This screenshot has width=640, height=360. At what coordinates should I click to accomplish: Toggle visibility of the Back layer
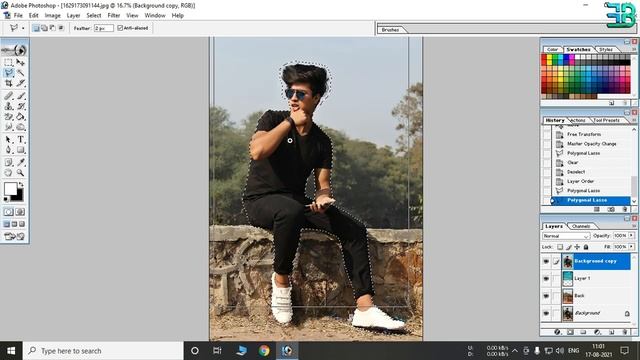pyautogui.click(x=546, y=296)
